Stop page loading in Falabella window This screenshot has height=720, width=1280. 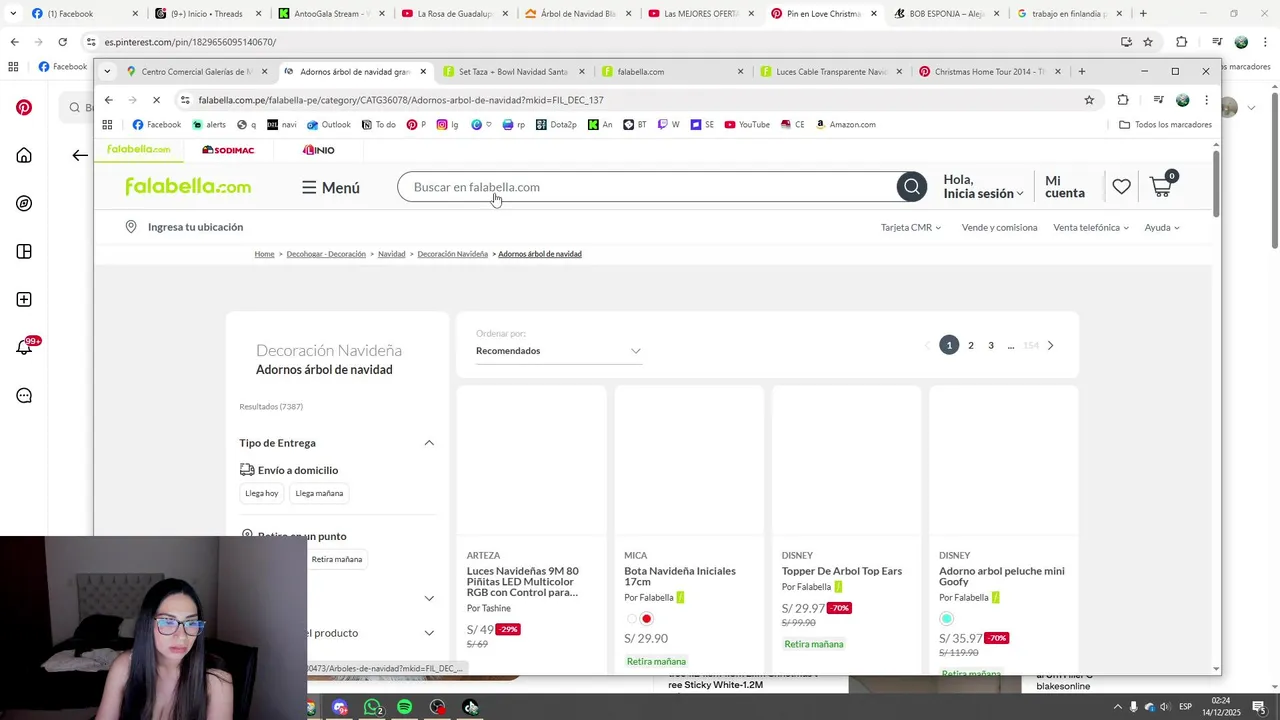(x=156, y=100)
